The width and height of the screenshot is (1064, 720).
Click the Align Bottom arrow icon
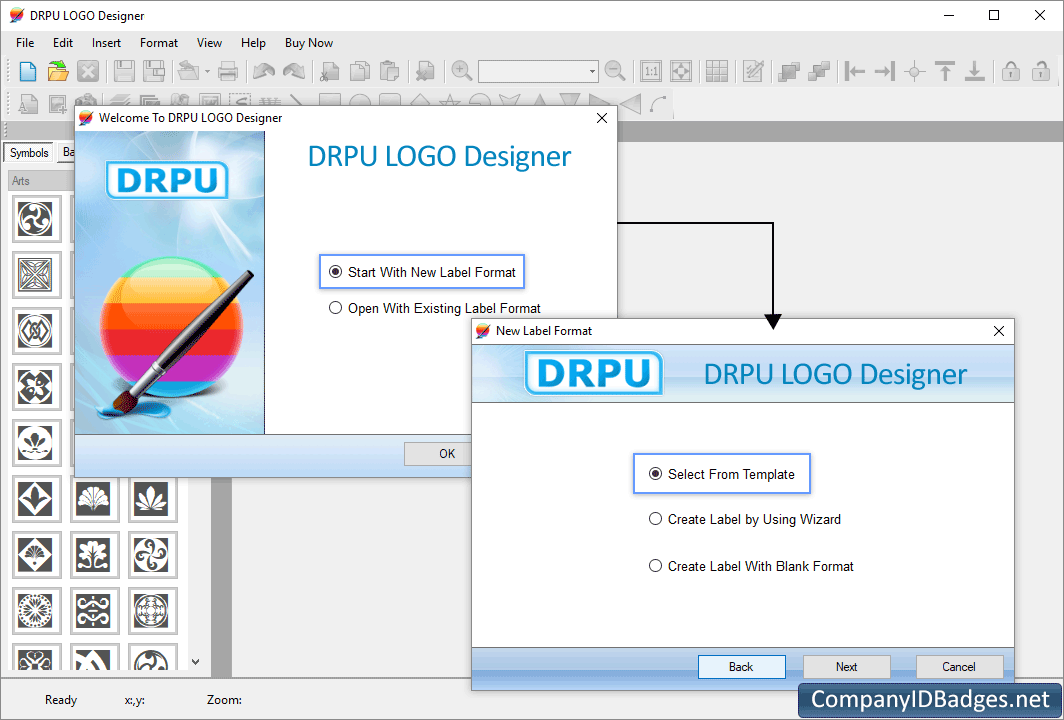coord(974,71)
